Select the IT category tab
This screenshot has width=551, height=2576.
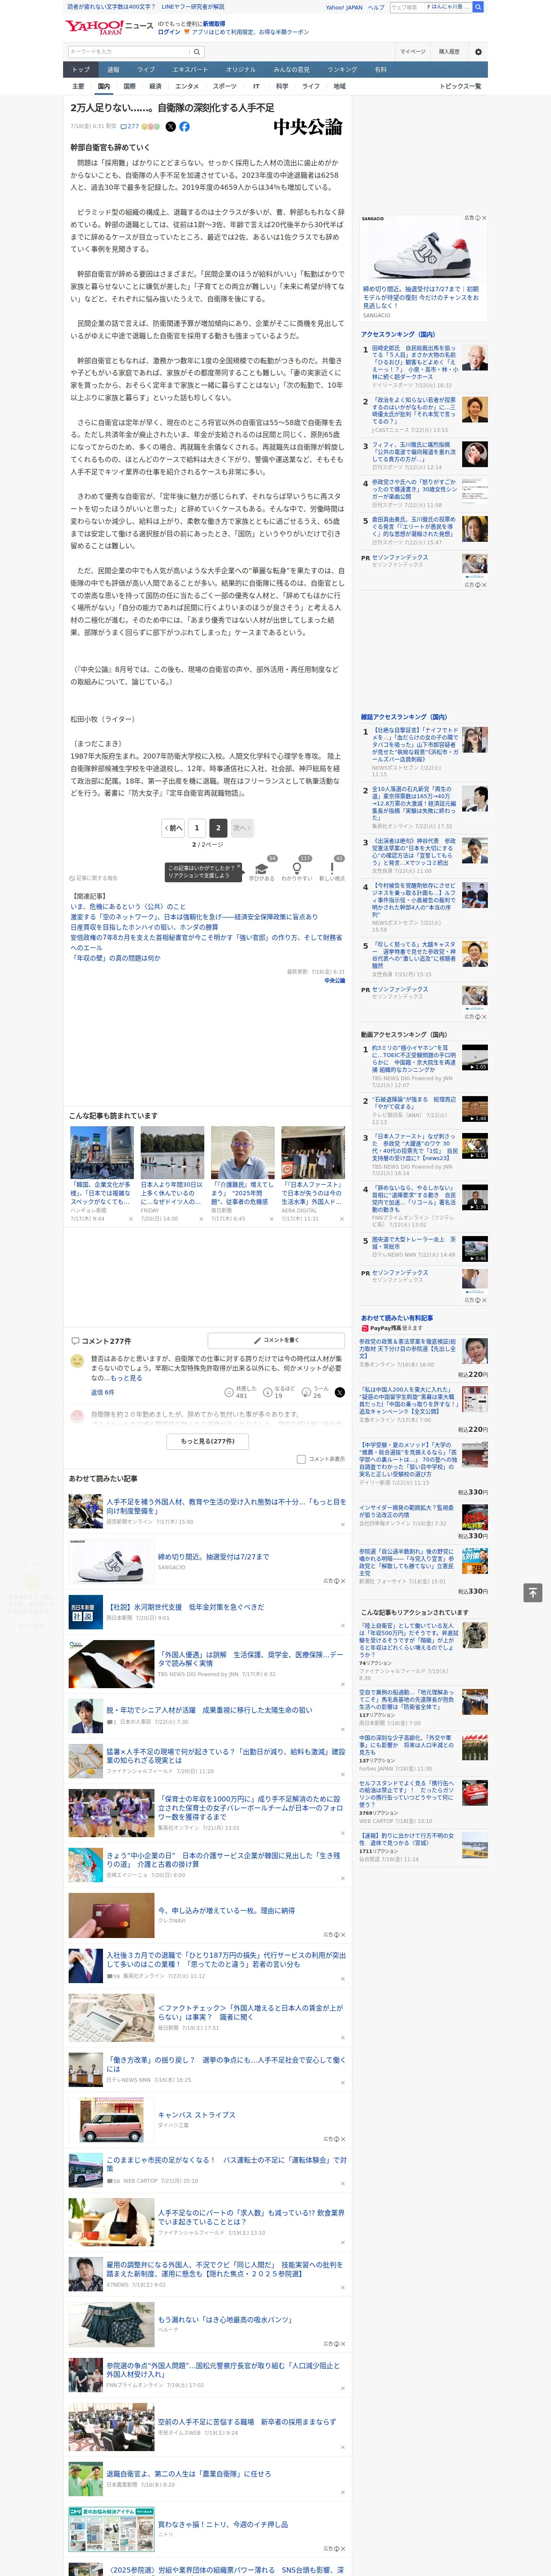(256, 87)
